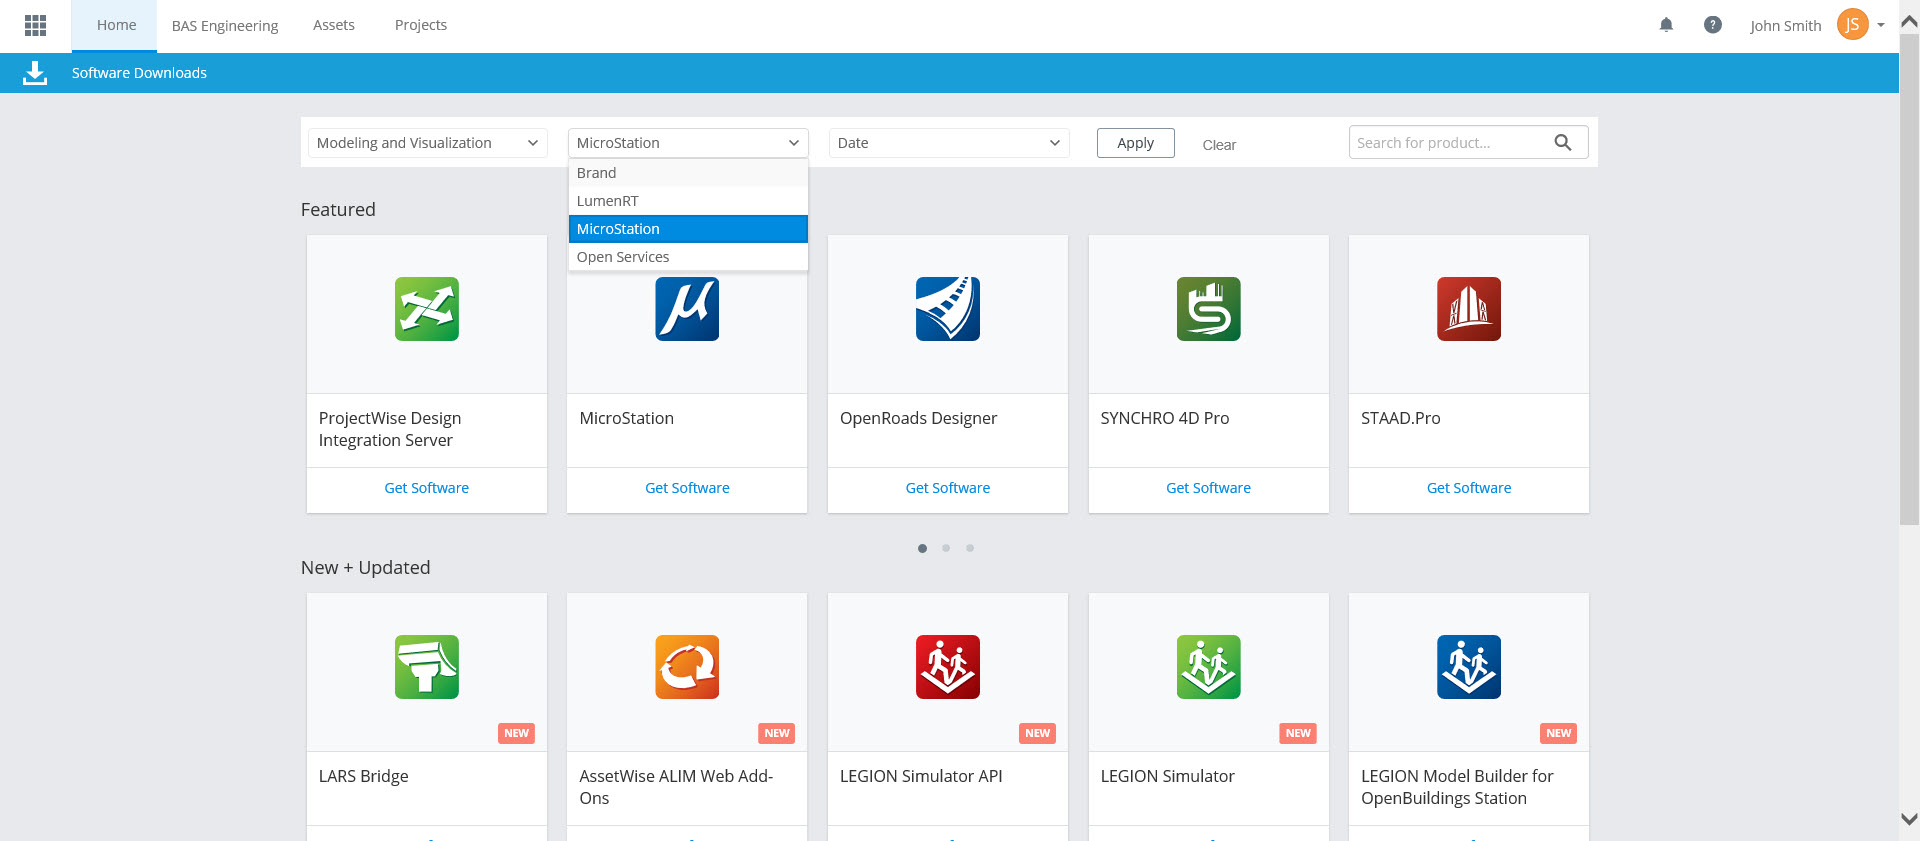This screenshot has height=841, width=1920.
Task: Get Software for OpenRoads Designer
Action: pyautogui.click(x=948, y=488)
